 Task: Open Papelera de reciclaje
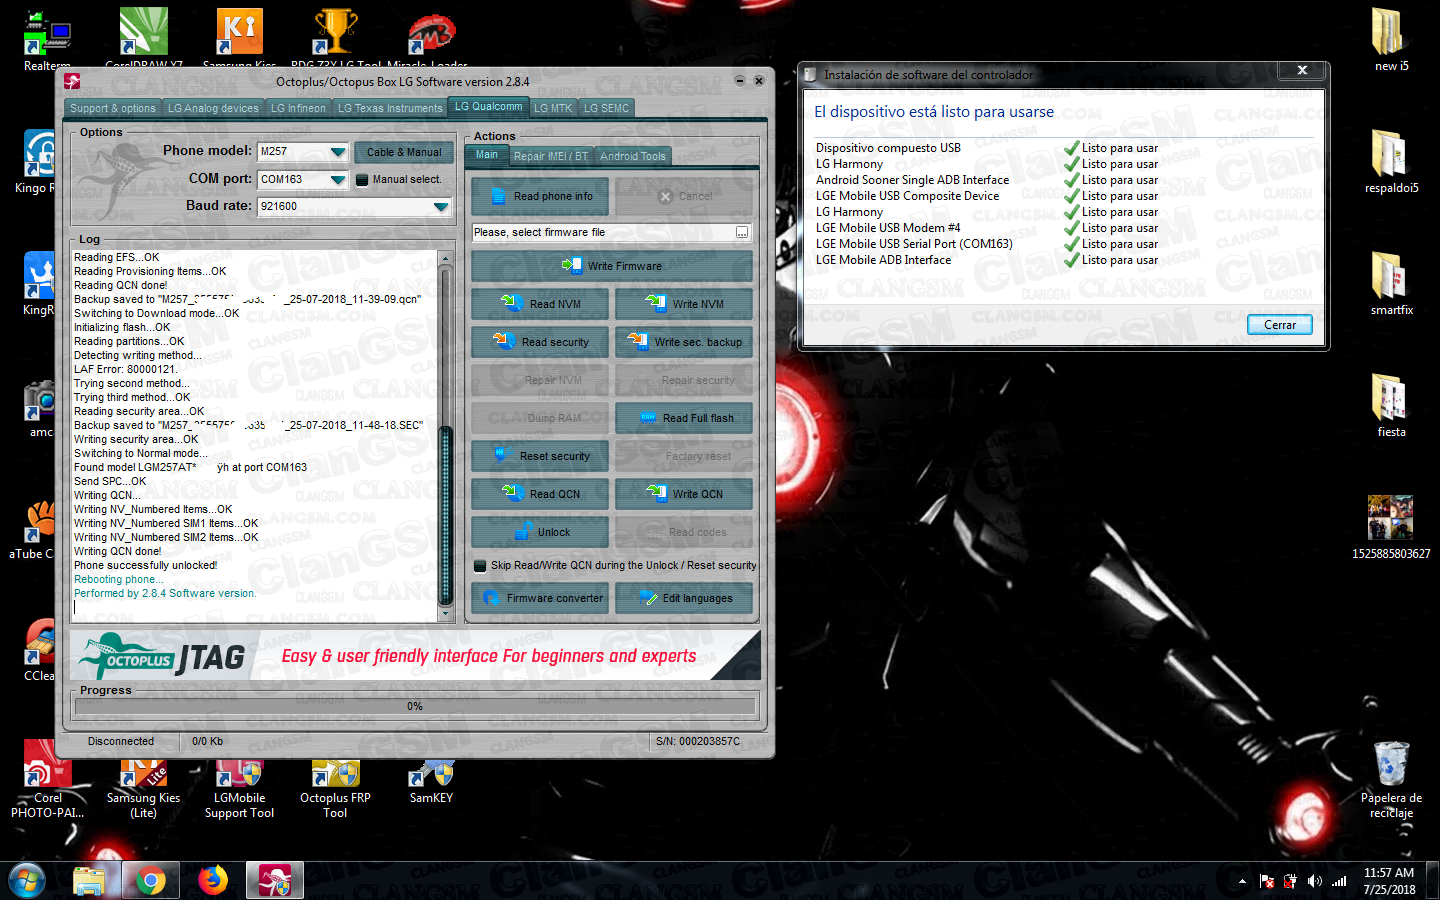click(1391, 780)
